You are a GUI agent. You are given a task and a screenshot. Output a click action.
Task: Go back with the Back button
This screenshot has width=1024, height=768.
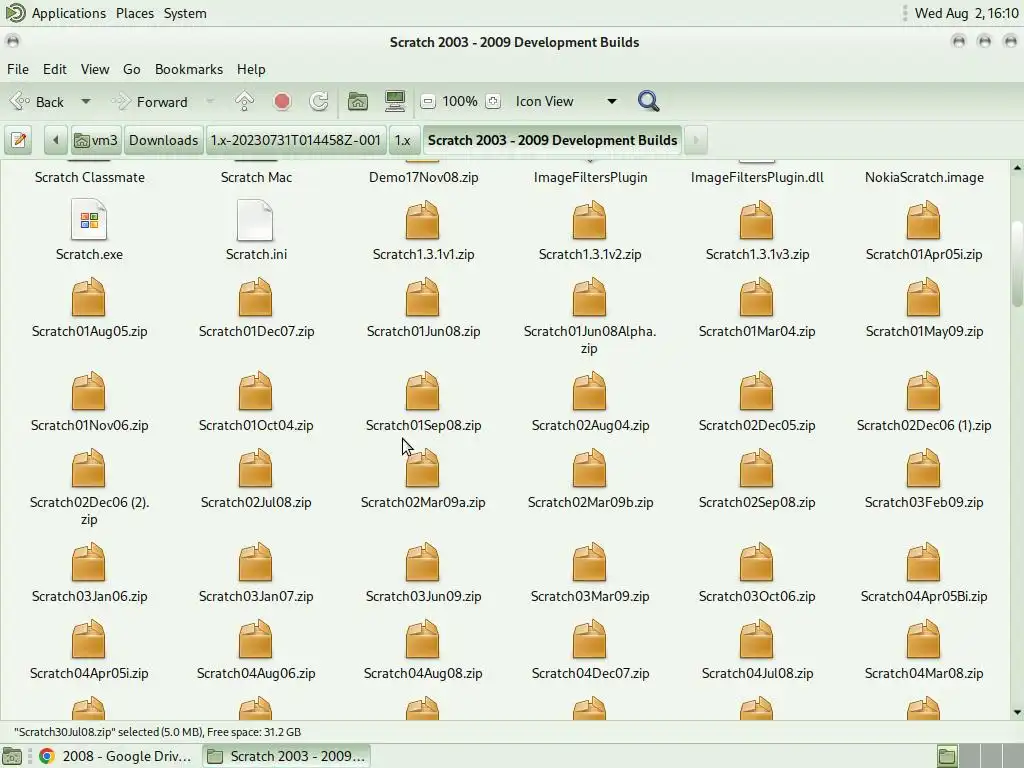[x=39, y=102]
